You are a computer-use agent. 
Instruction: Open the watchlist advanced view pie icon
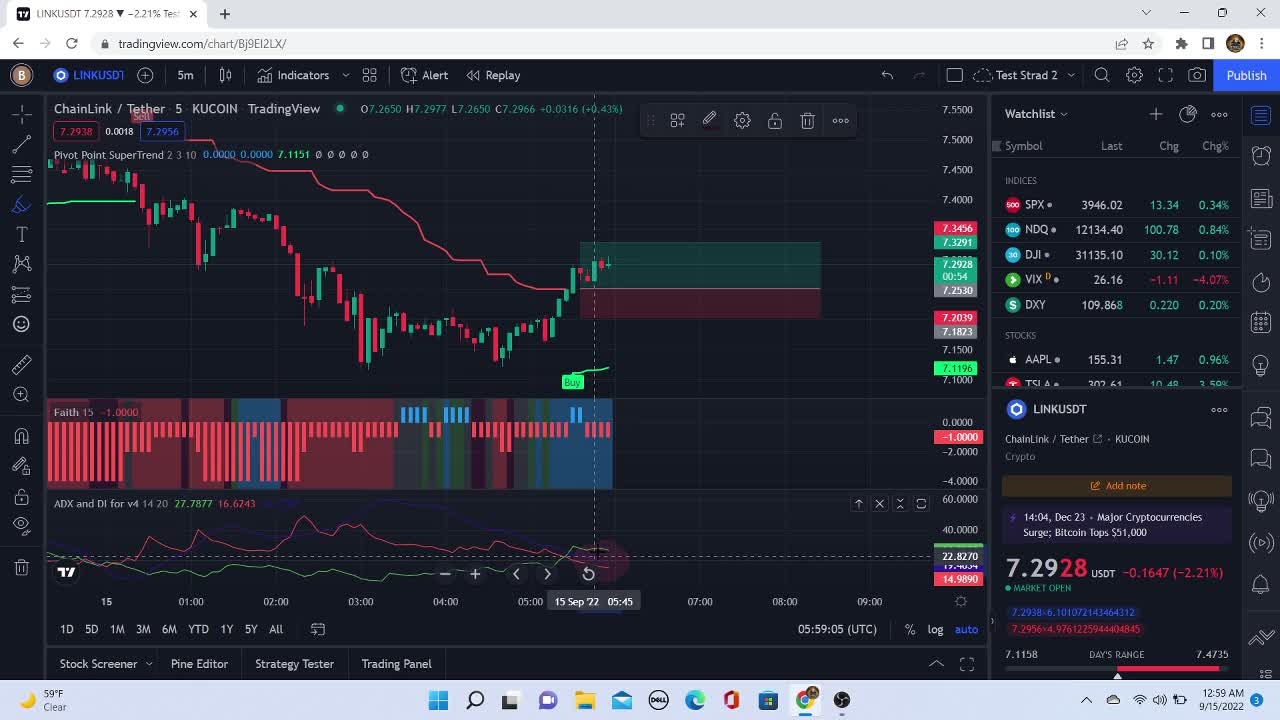1188,114
